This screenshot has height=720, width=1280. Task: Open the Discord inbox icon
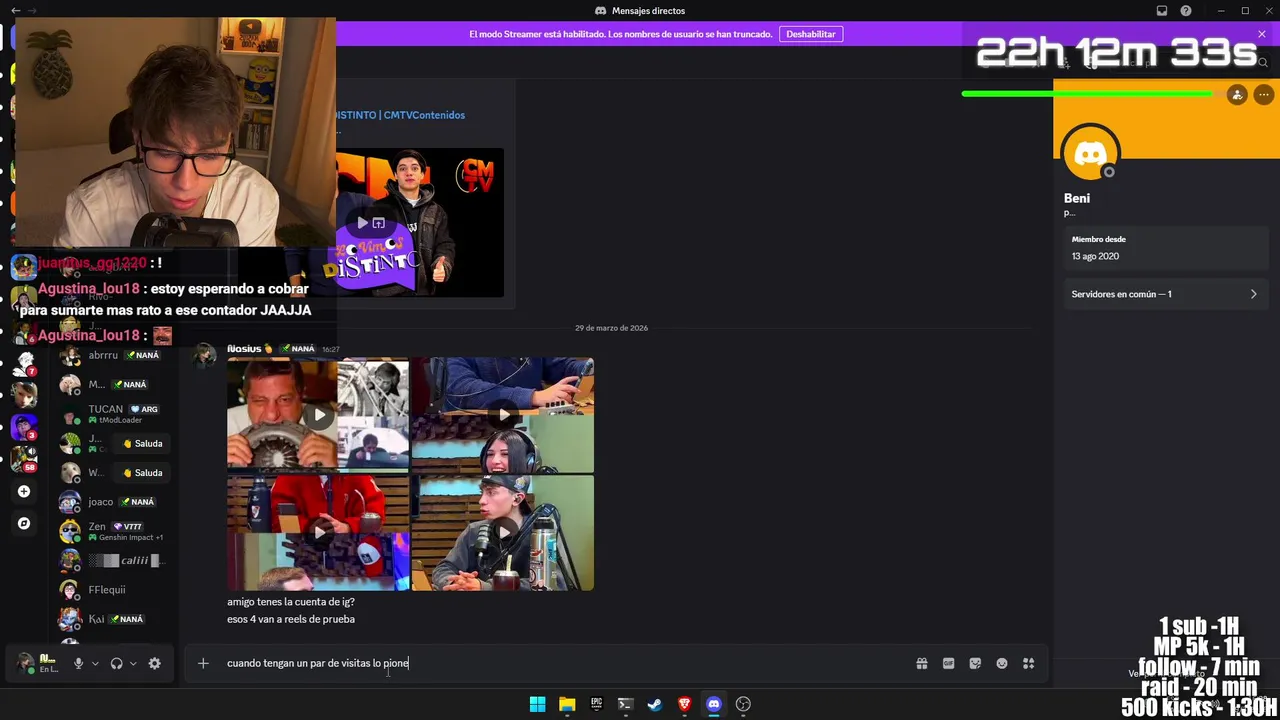(x=1162, y=11)
